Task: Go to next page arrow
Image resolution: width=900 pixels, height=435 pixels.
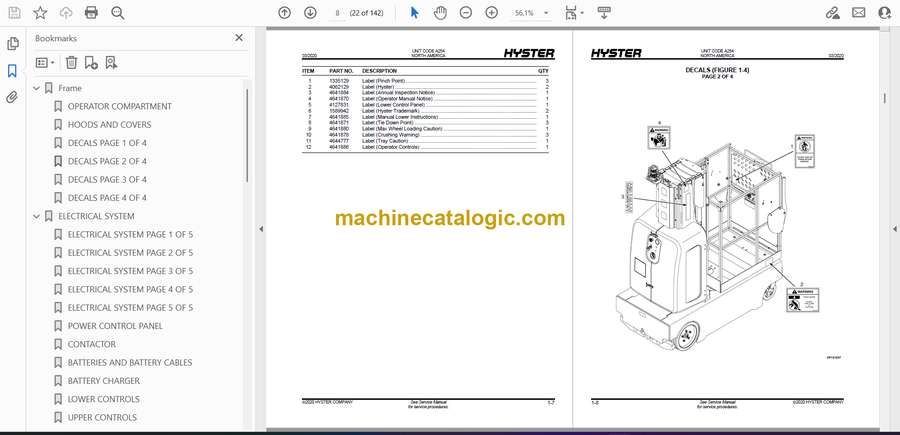Action: [310, 13]
